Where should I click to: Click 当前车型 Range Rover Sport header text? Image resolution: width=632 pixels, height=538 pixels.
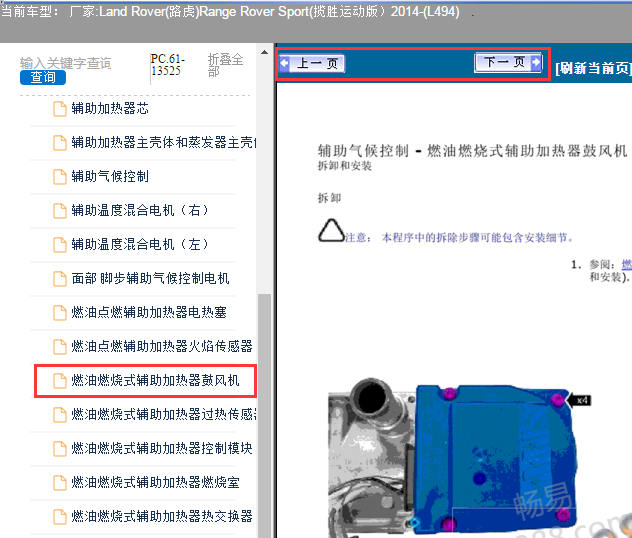pos(230,11)
